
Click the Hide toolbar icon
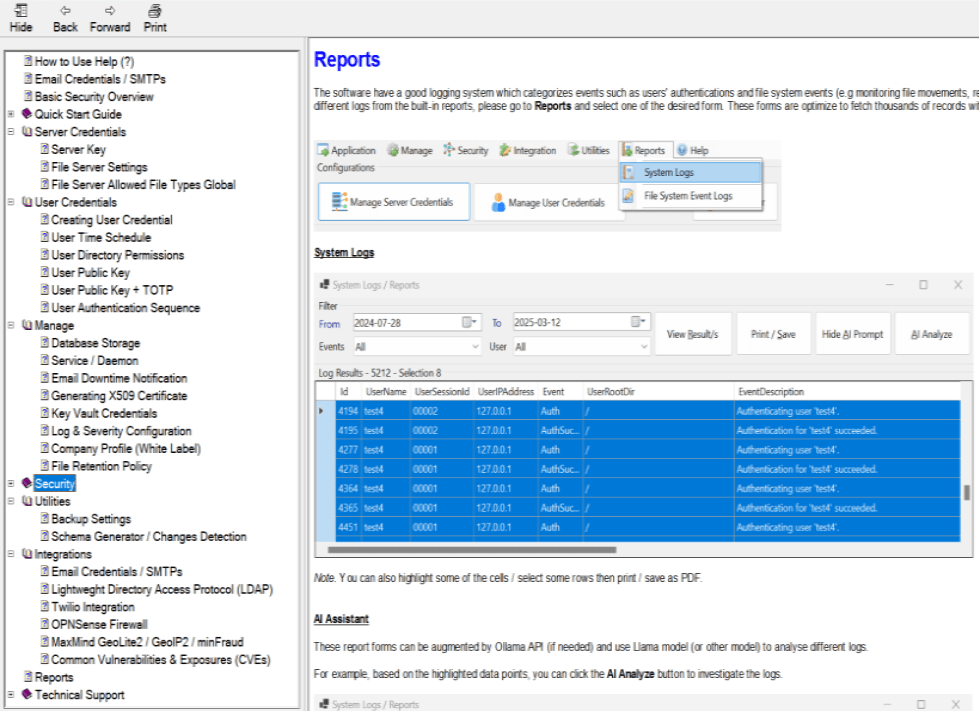pyautogui.click(x=21, y=11)
